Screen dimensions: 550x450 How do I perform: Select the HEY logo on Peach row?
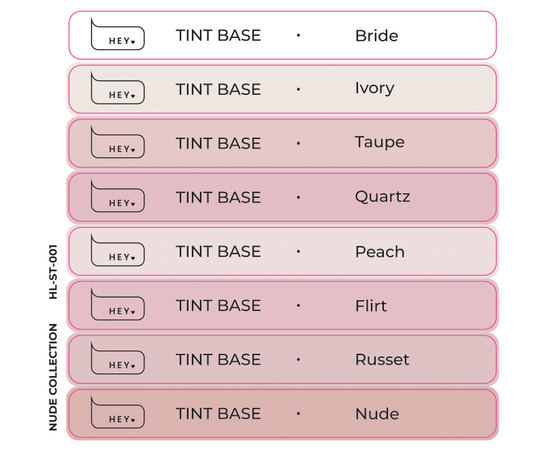click(x=118, y=250)
